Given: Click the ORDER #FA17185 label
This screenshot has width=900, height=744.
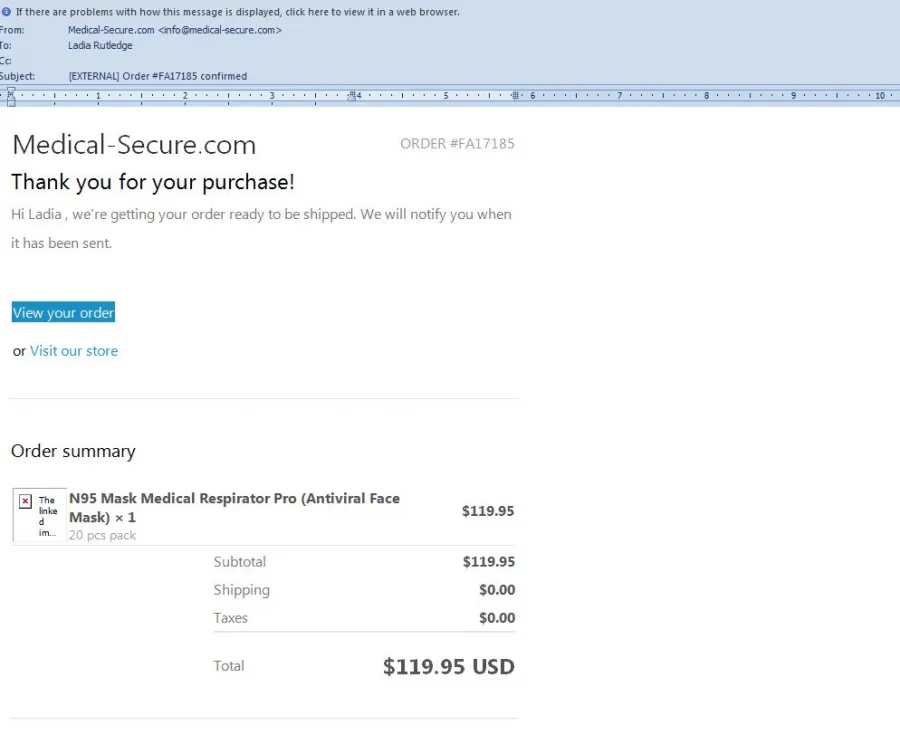Looking at the screenshot, I should point(457,144).
